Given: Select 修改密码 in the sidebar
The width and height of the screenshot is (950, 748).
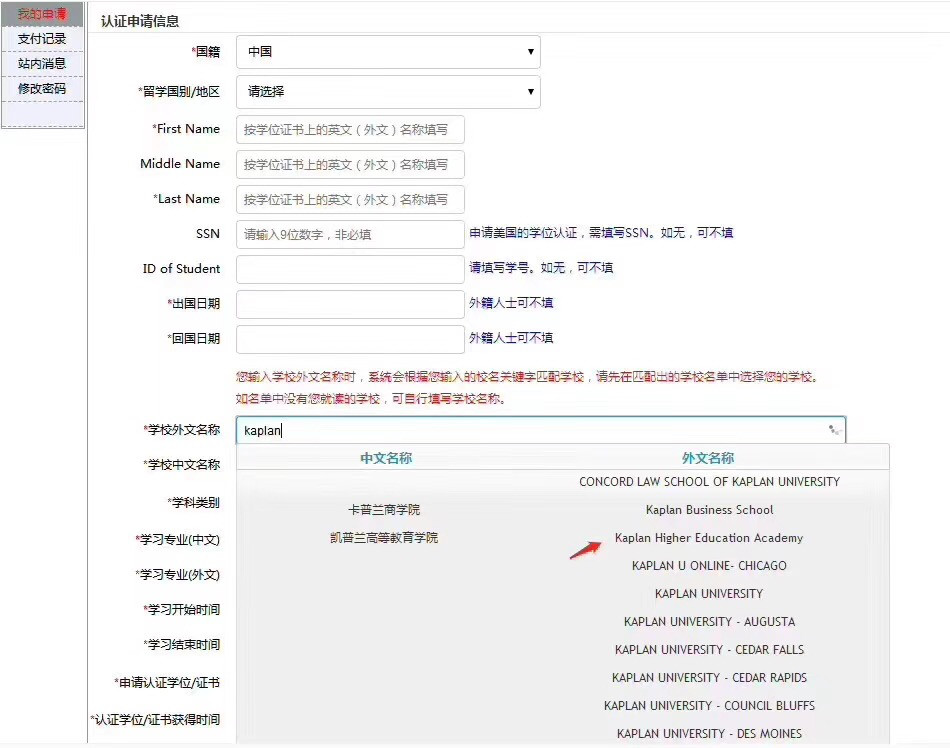Looking at the screenshot, I should [x=42, y=89].
